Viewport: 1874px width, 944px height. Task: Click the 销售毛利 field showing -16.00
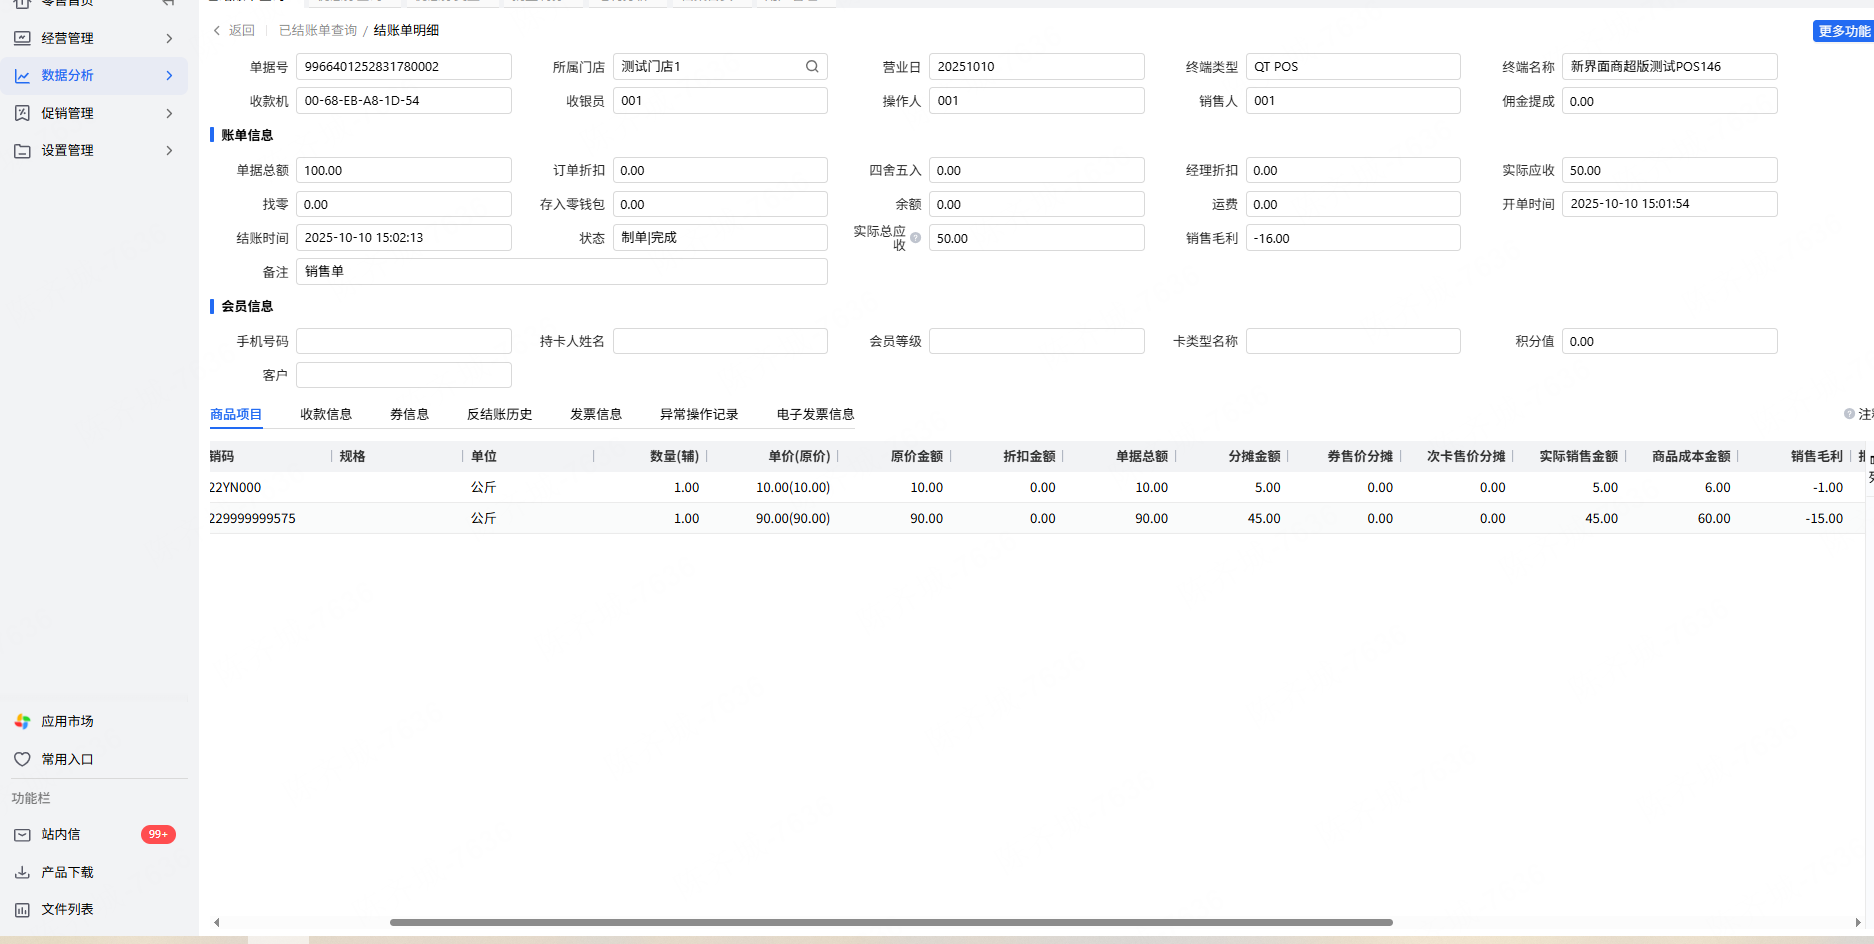[x=1353, y=238]
